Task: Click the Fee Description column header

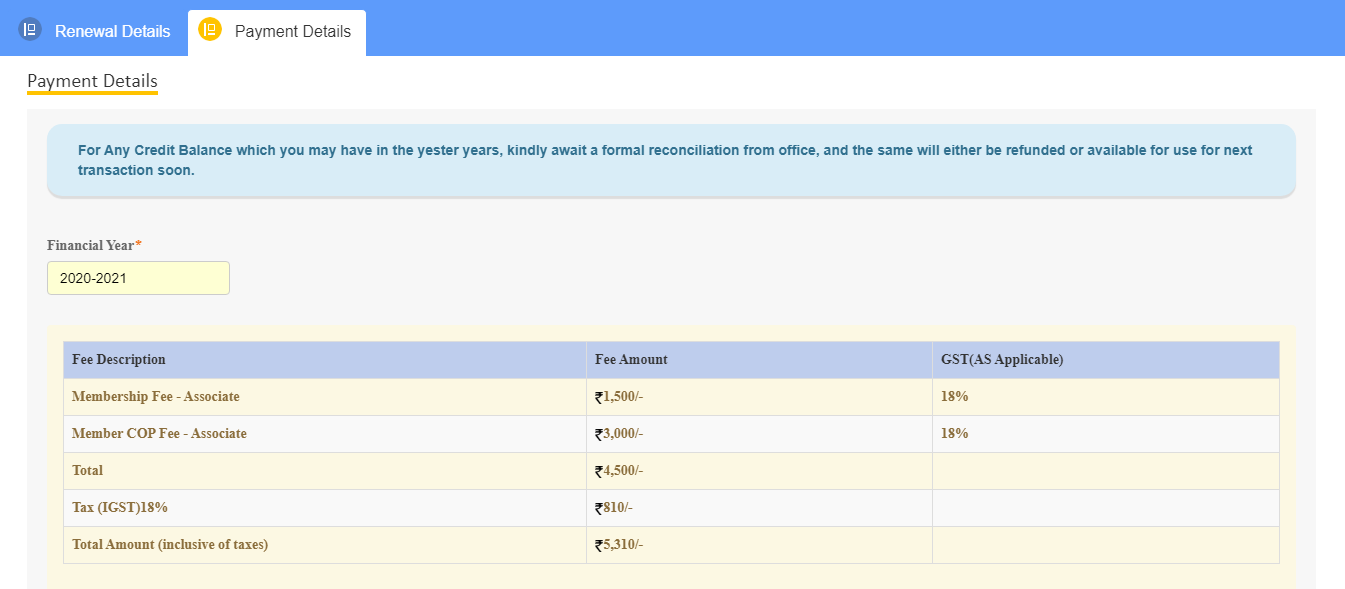Action: [119, 360]
